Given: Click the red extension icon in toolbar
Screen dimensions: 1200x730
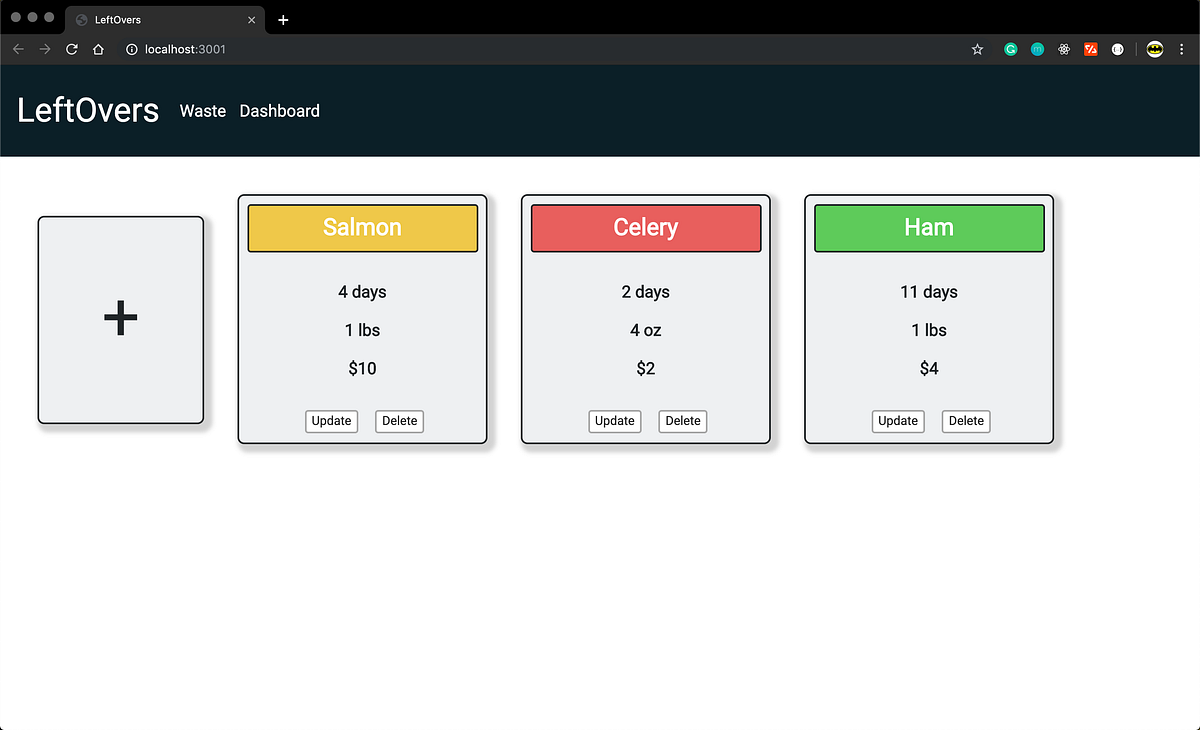Looking at the screenshot, I should tap(1090, 48).
